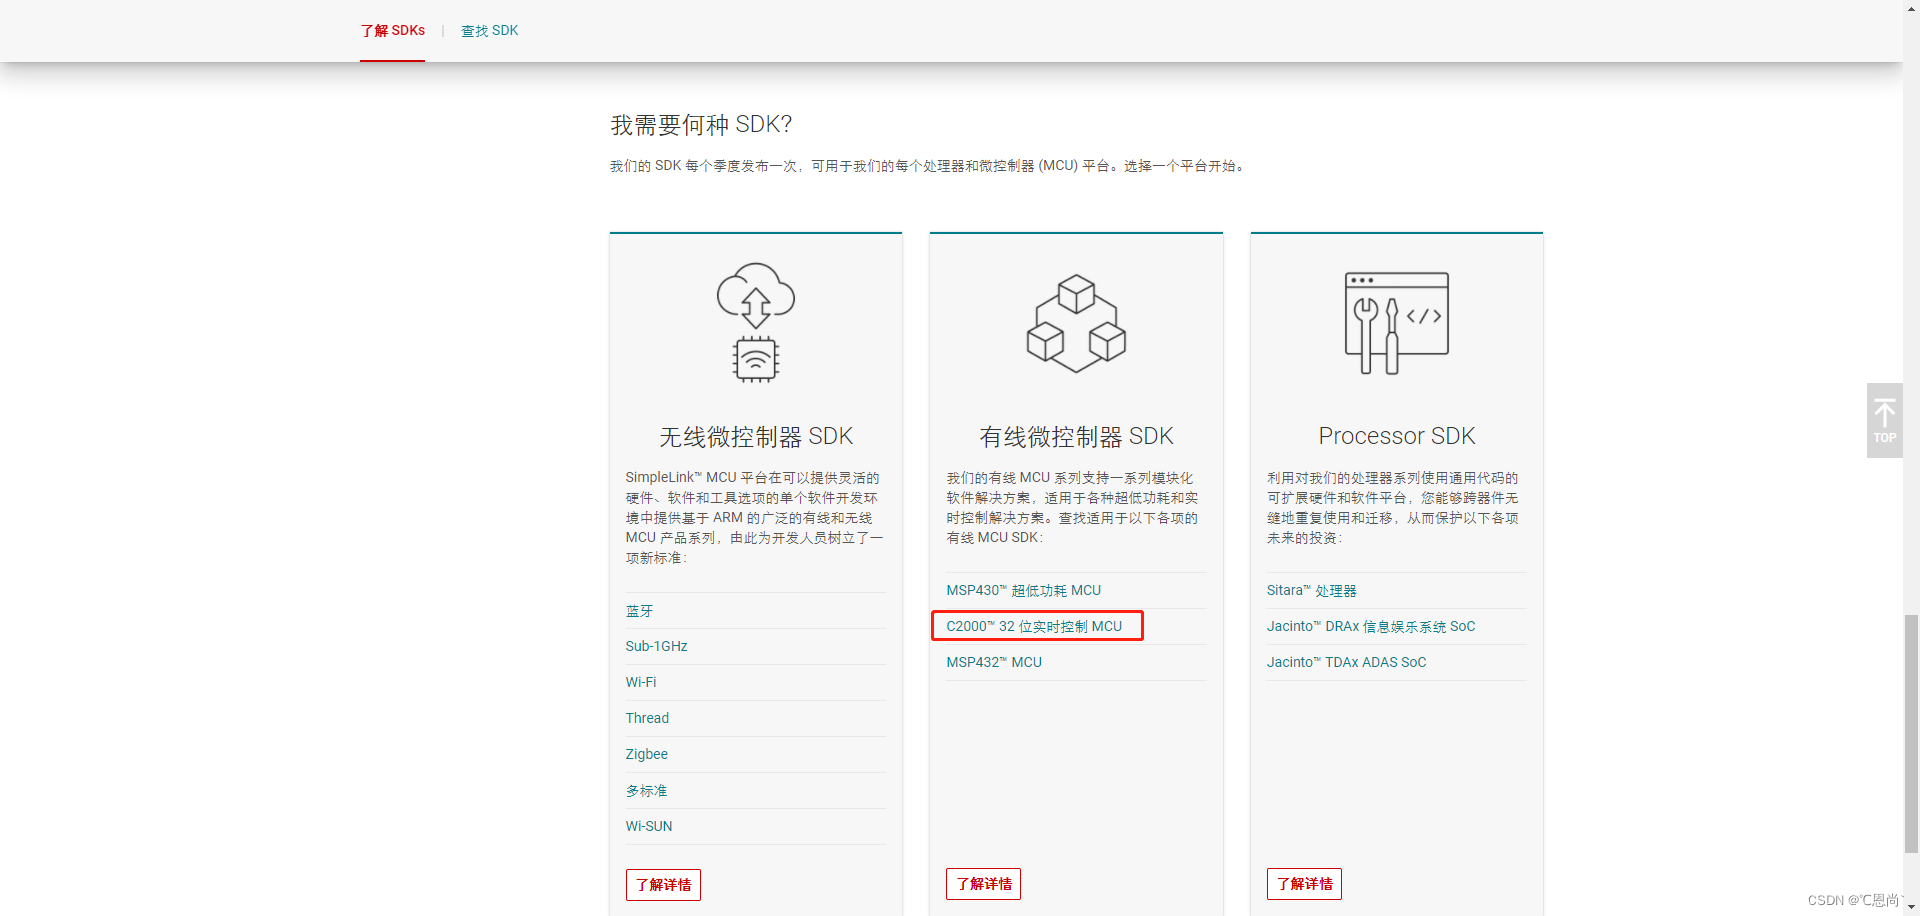The image size is (1920, 916).
Task: Open Jacinto DRAx 信息娱乐系统 SoC link
Action: tap(1371, 627)
